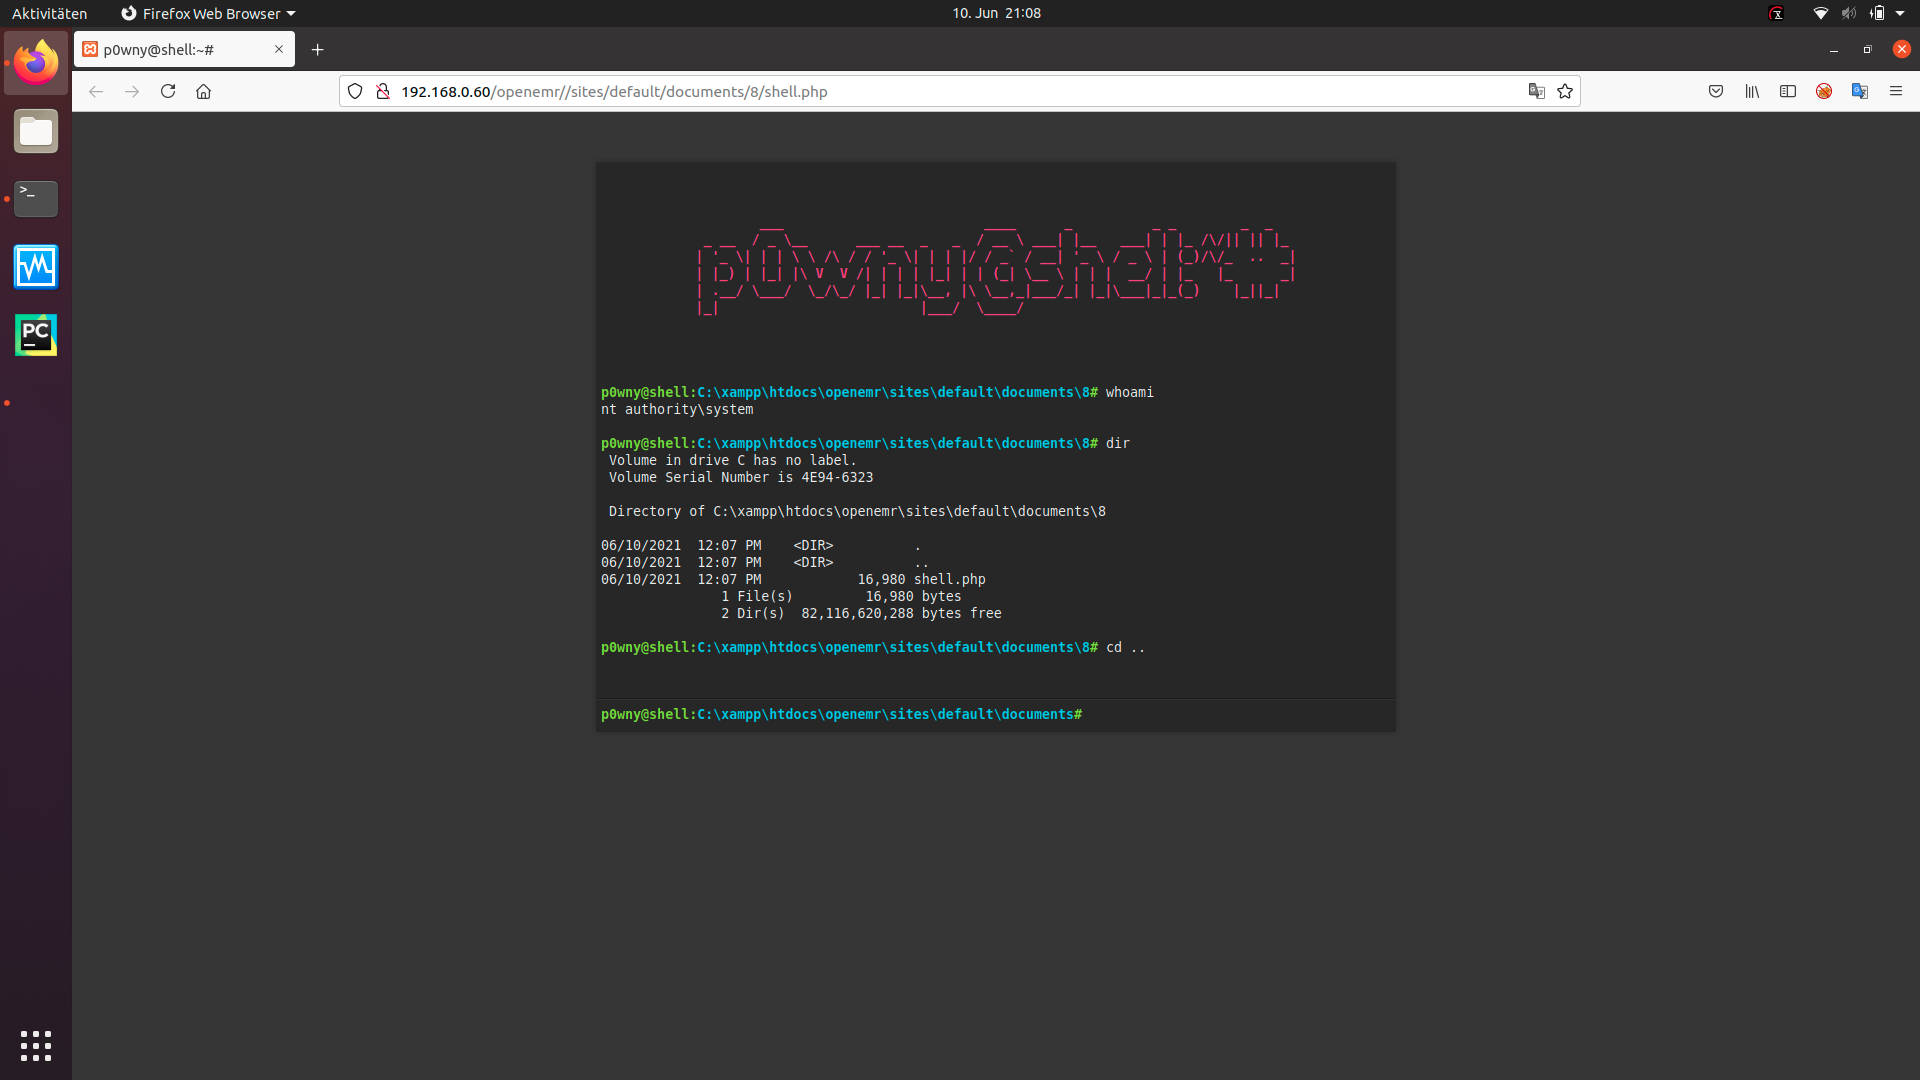
Task: Show applications grid in the dock
Action: point(36,1045)
